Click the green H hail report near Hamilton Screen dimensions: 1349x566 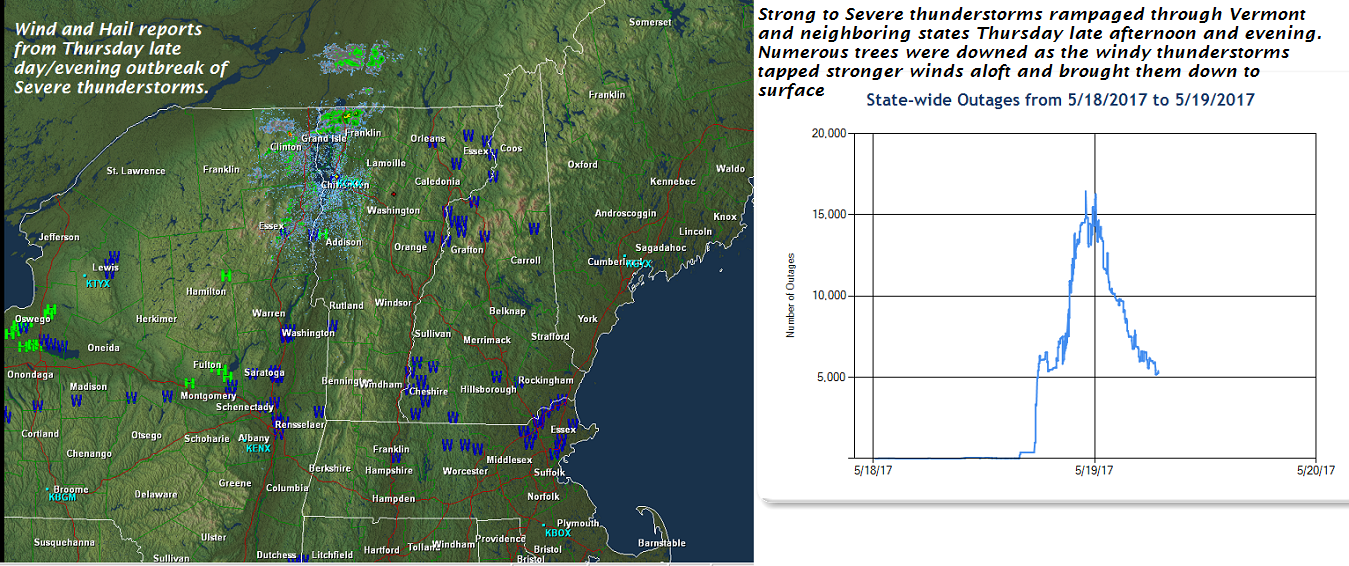click(x=226, y=275)
